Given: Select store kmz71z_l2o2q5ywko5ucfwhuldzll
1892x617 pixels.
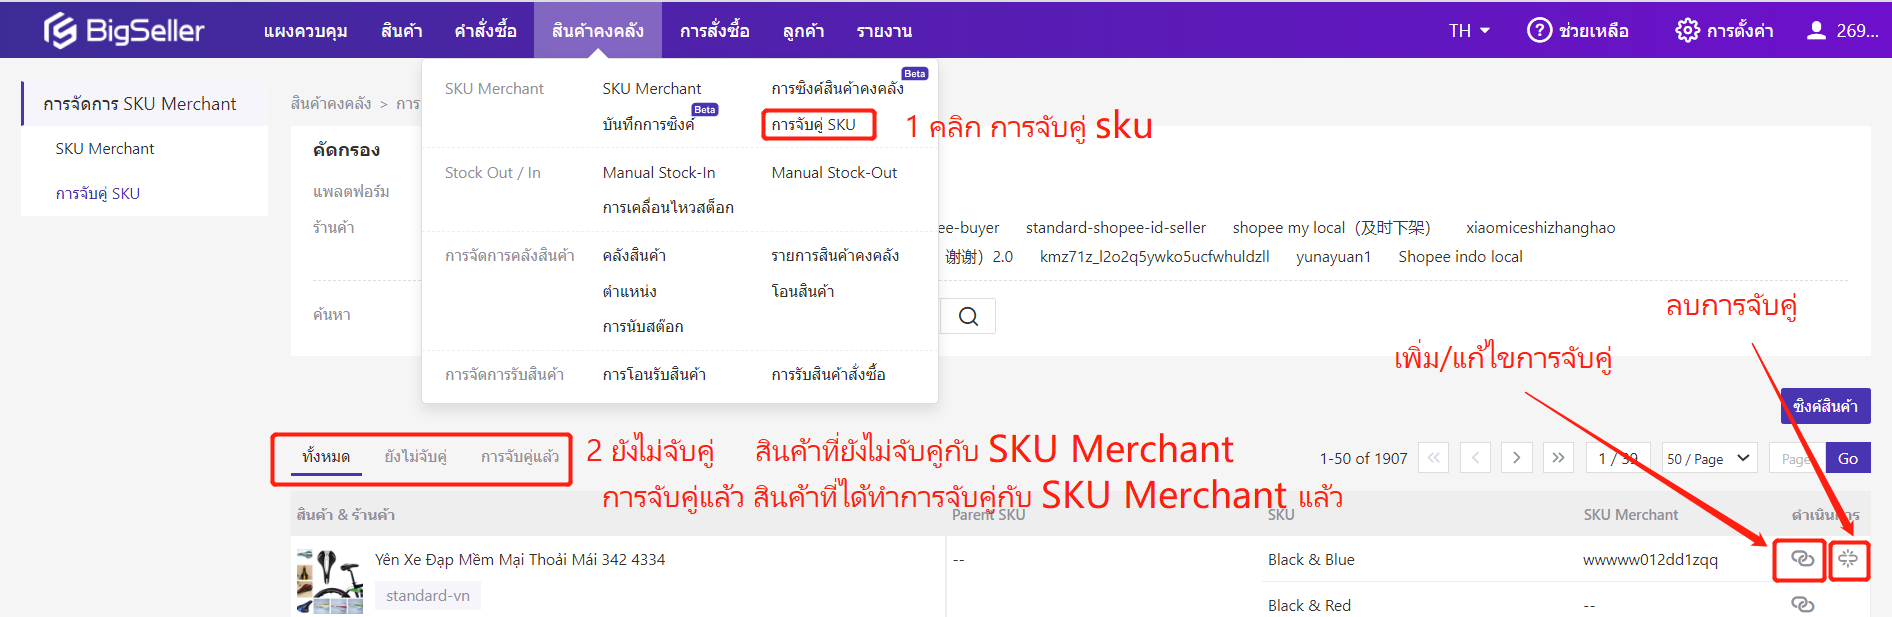Looking at the screenshot, I should pyautogui.click(x=1154, y=256).
